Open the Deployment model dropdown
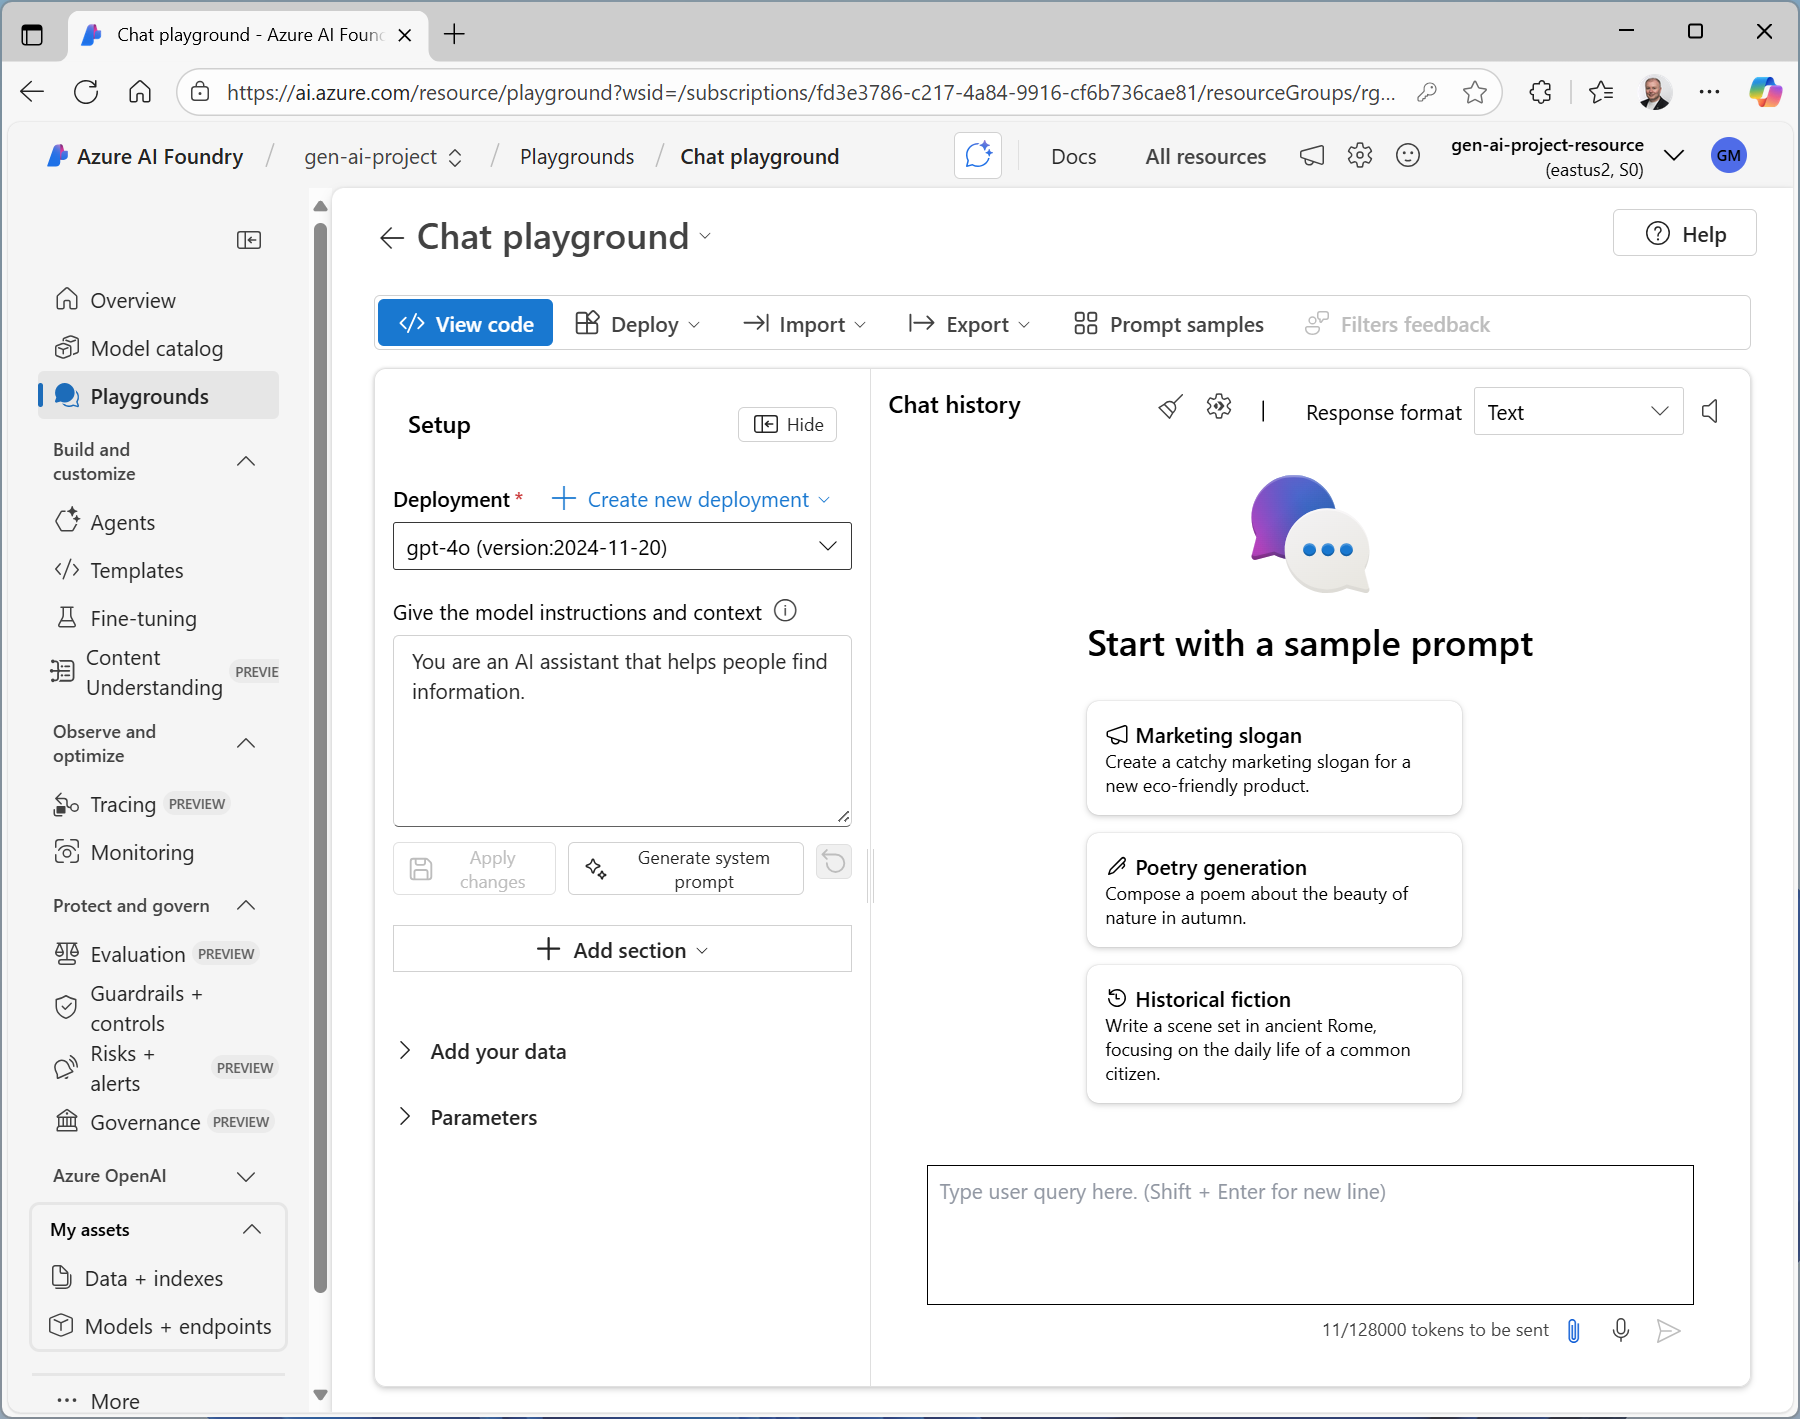Image resolution: width=1800 pixels, height=1419 pixels. (622, 547)
